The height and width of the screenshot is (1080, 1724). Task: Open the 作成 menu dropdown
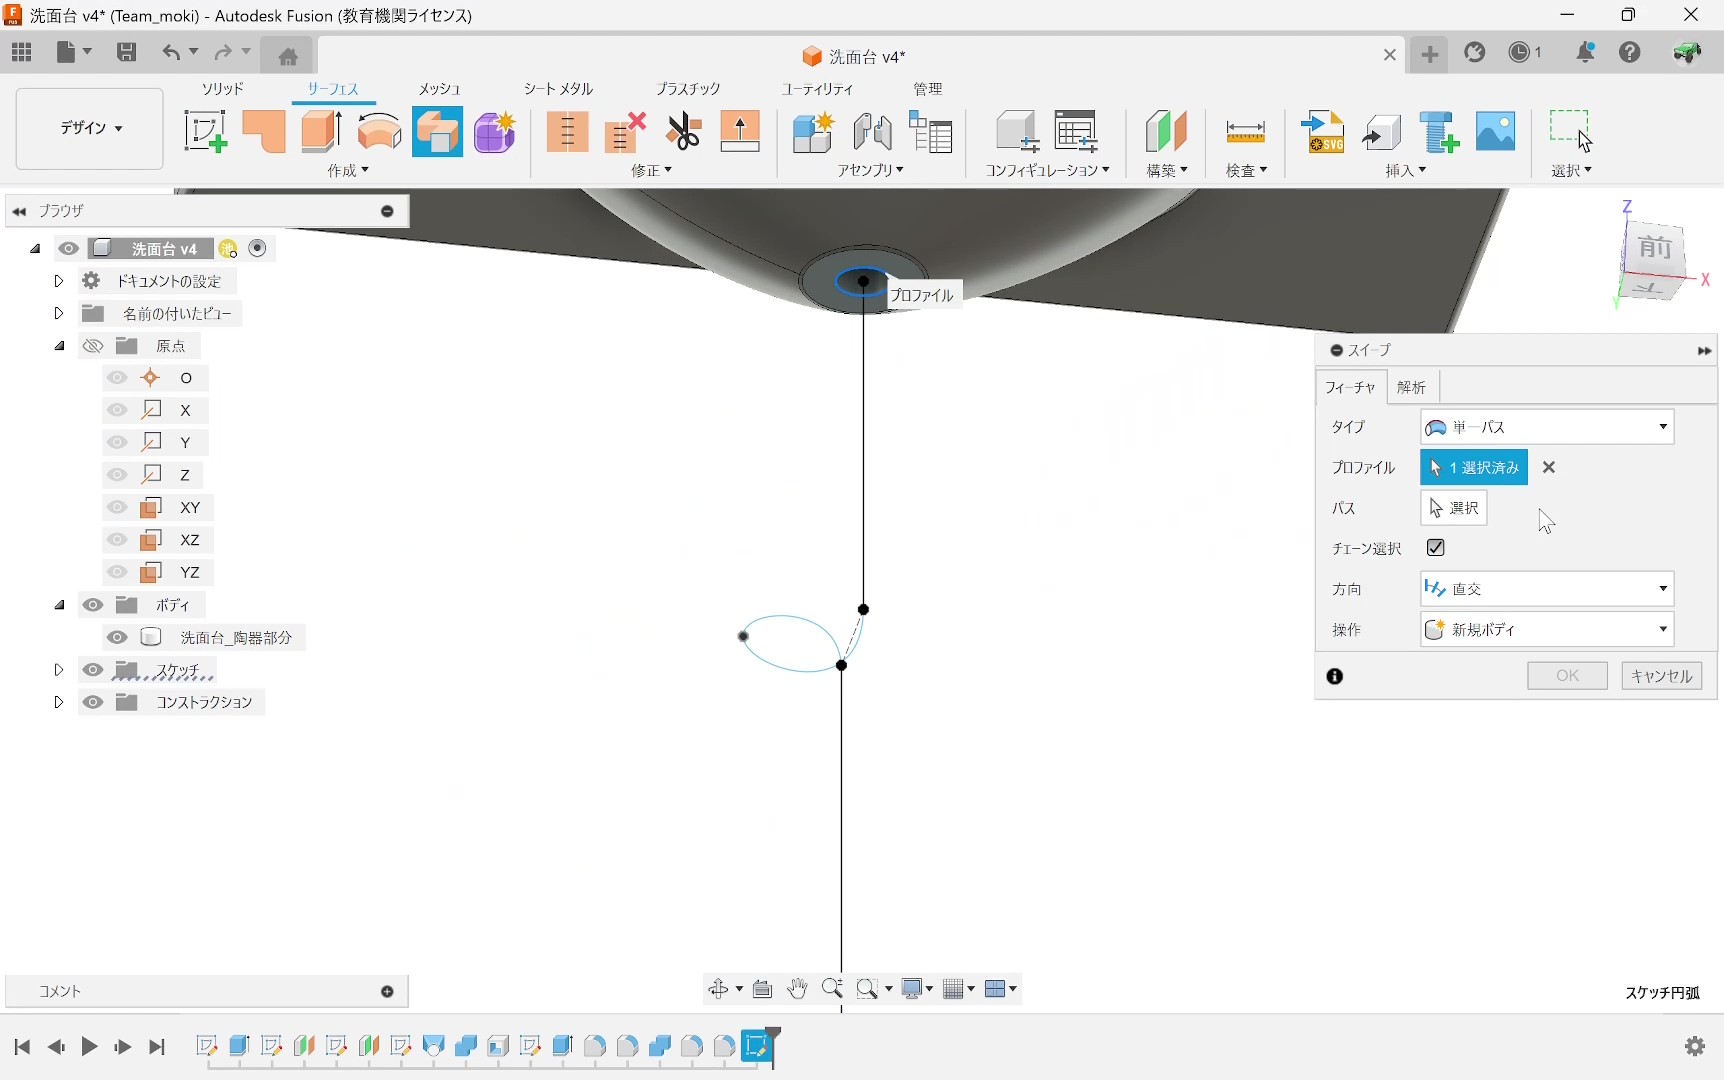pos(348,171)
